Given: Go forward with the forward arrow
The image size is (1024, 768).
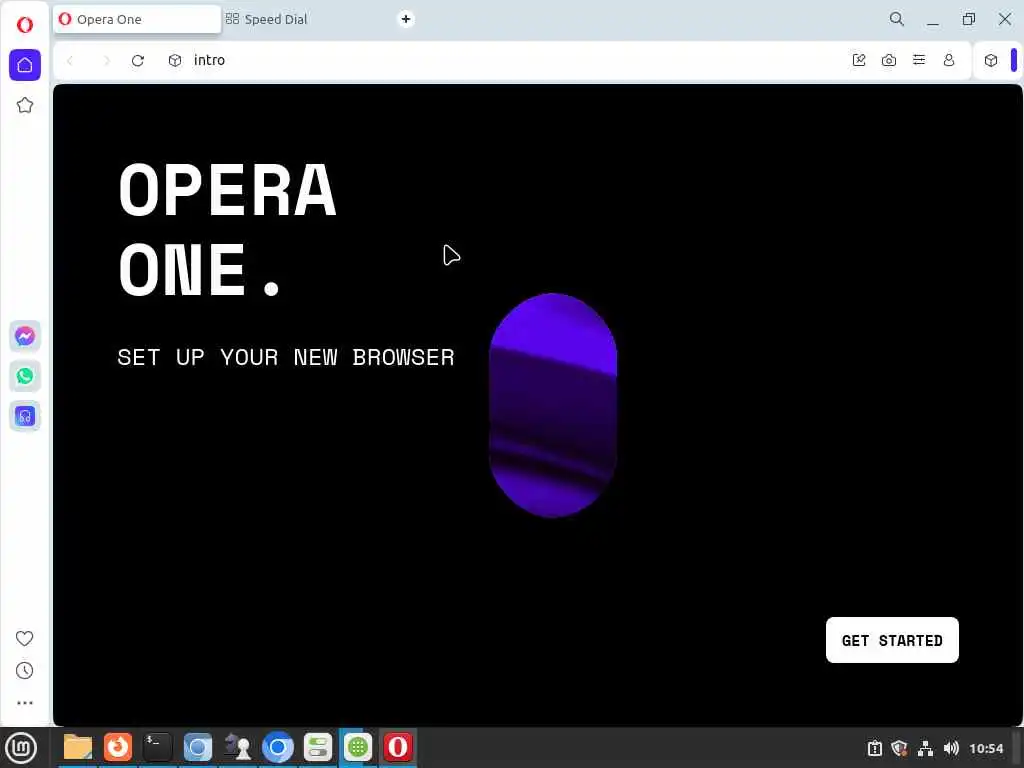Looking at the screenshot, I should click(106, 60).
